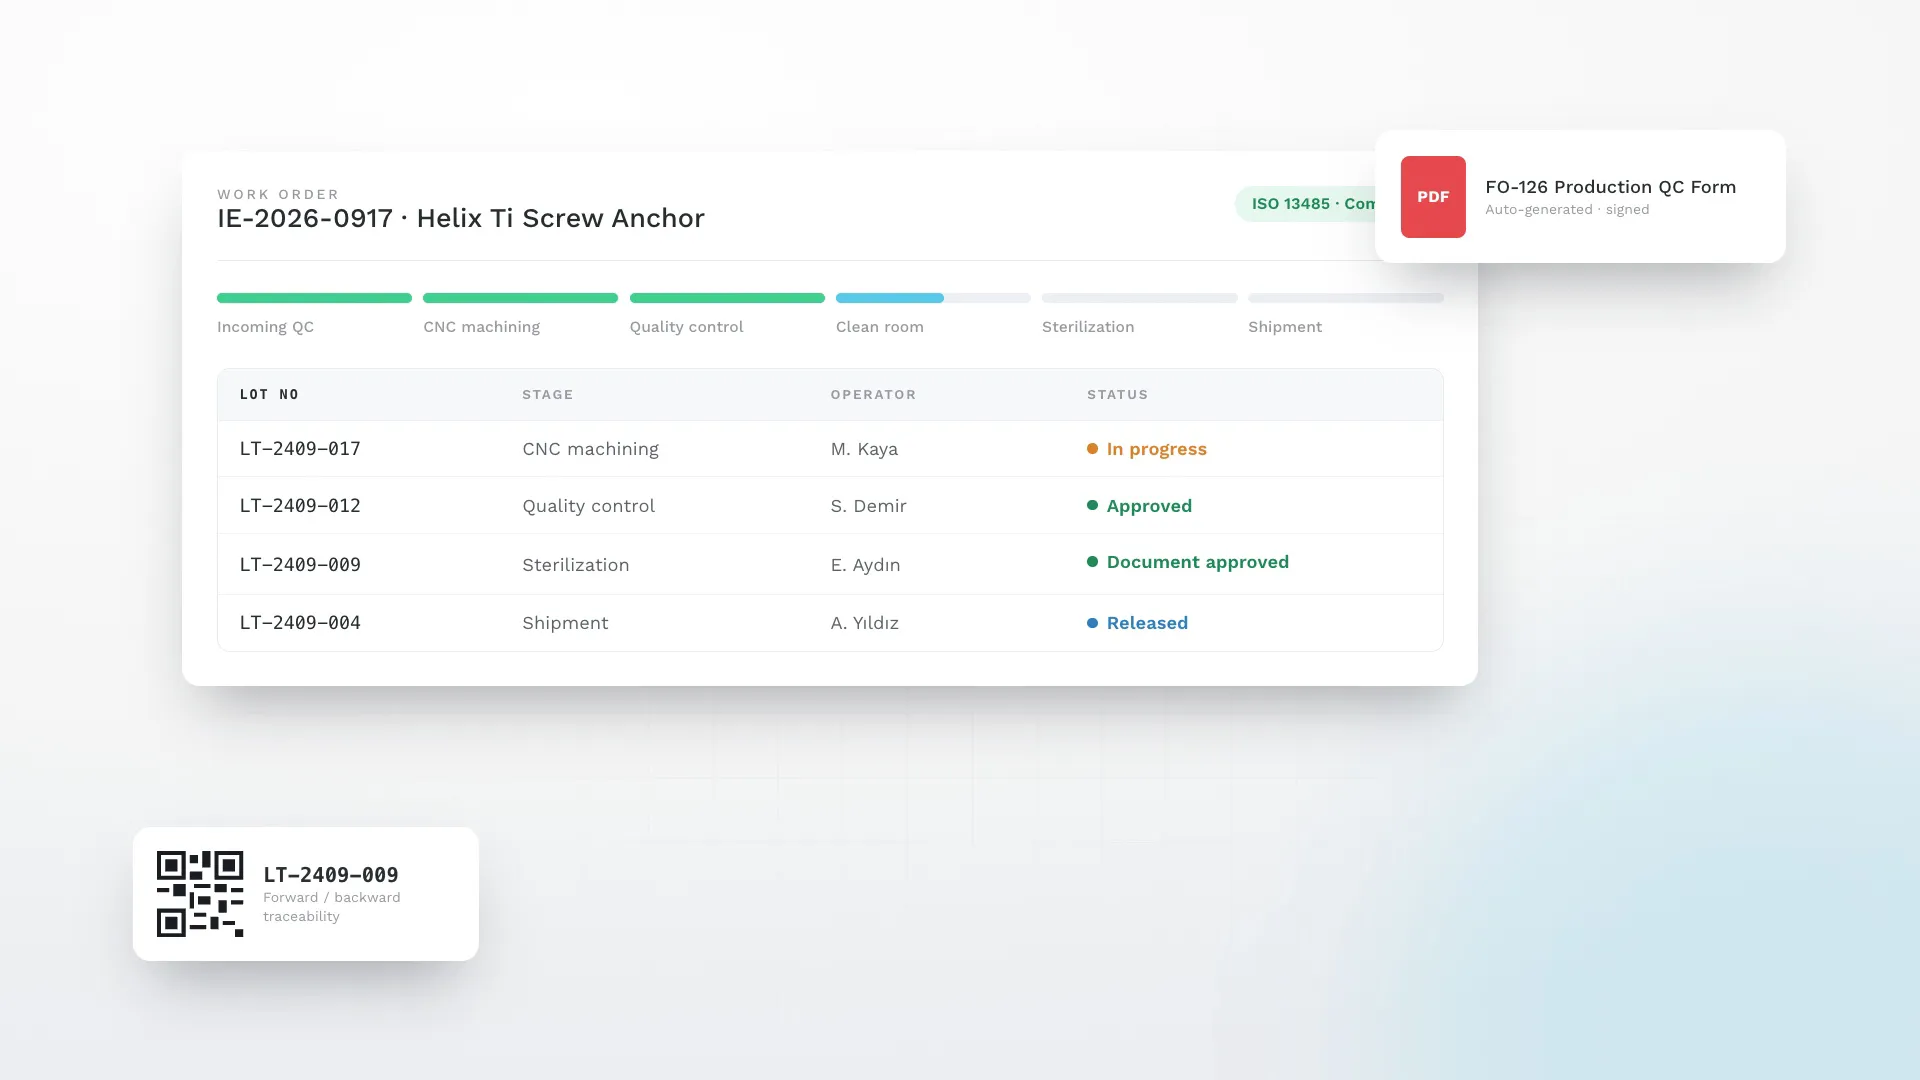Click the OPERATOR column header

tap(873, 395)
